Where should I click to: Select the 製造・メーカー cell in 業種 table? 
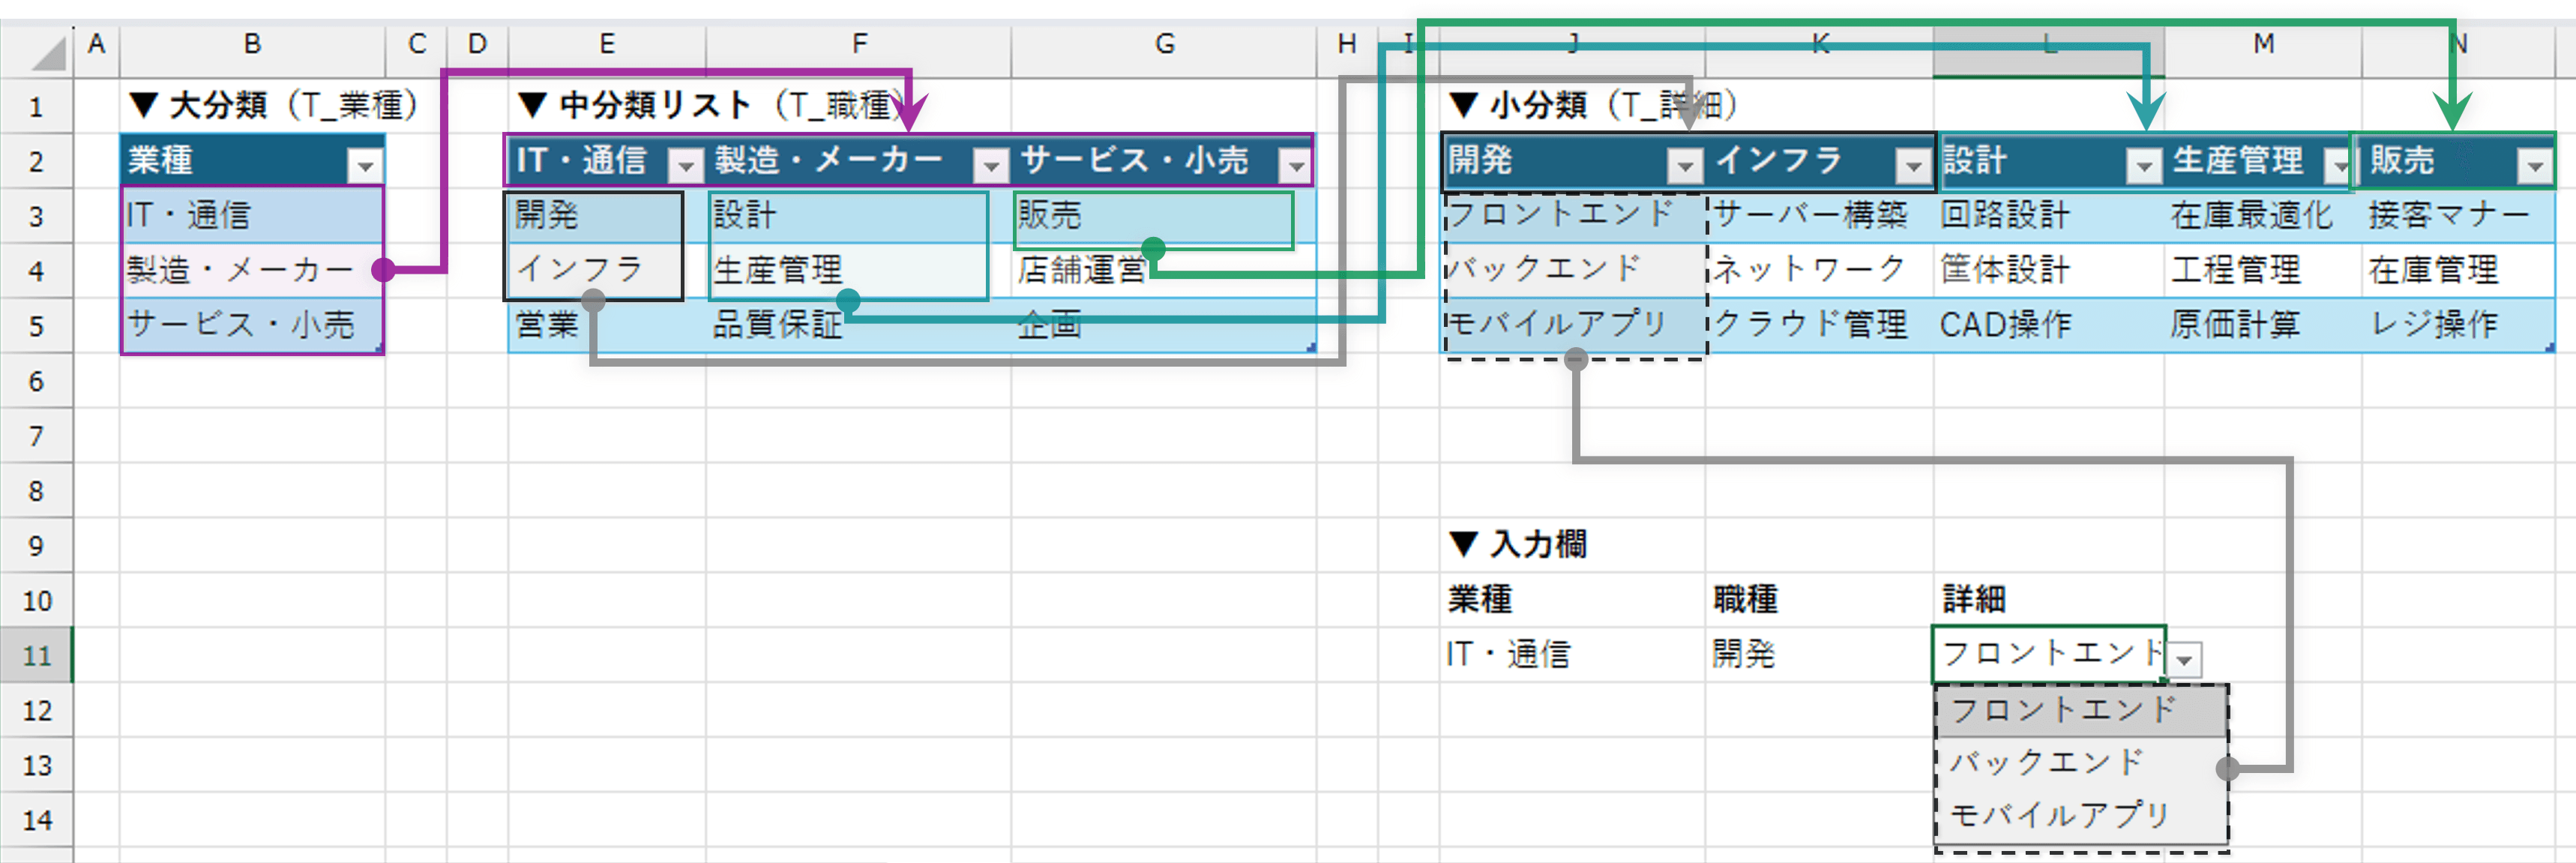[x=240, y=270]
